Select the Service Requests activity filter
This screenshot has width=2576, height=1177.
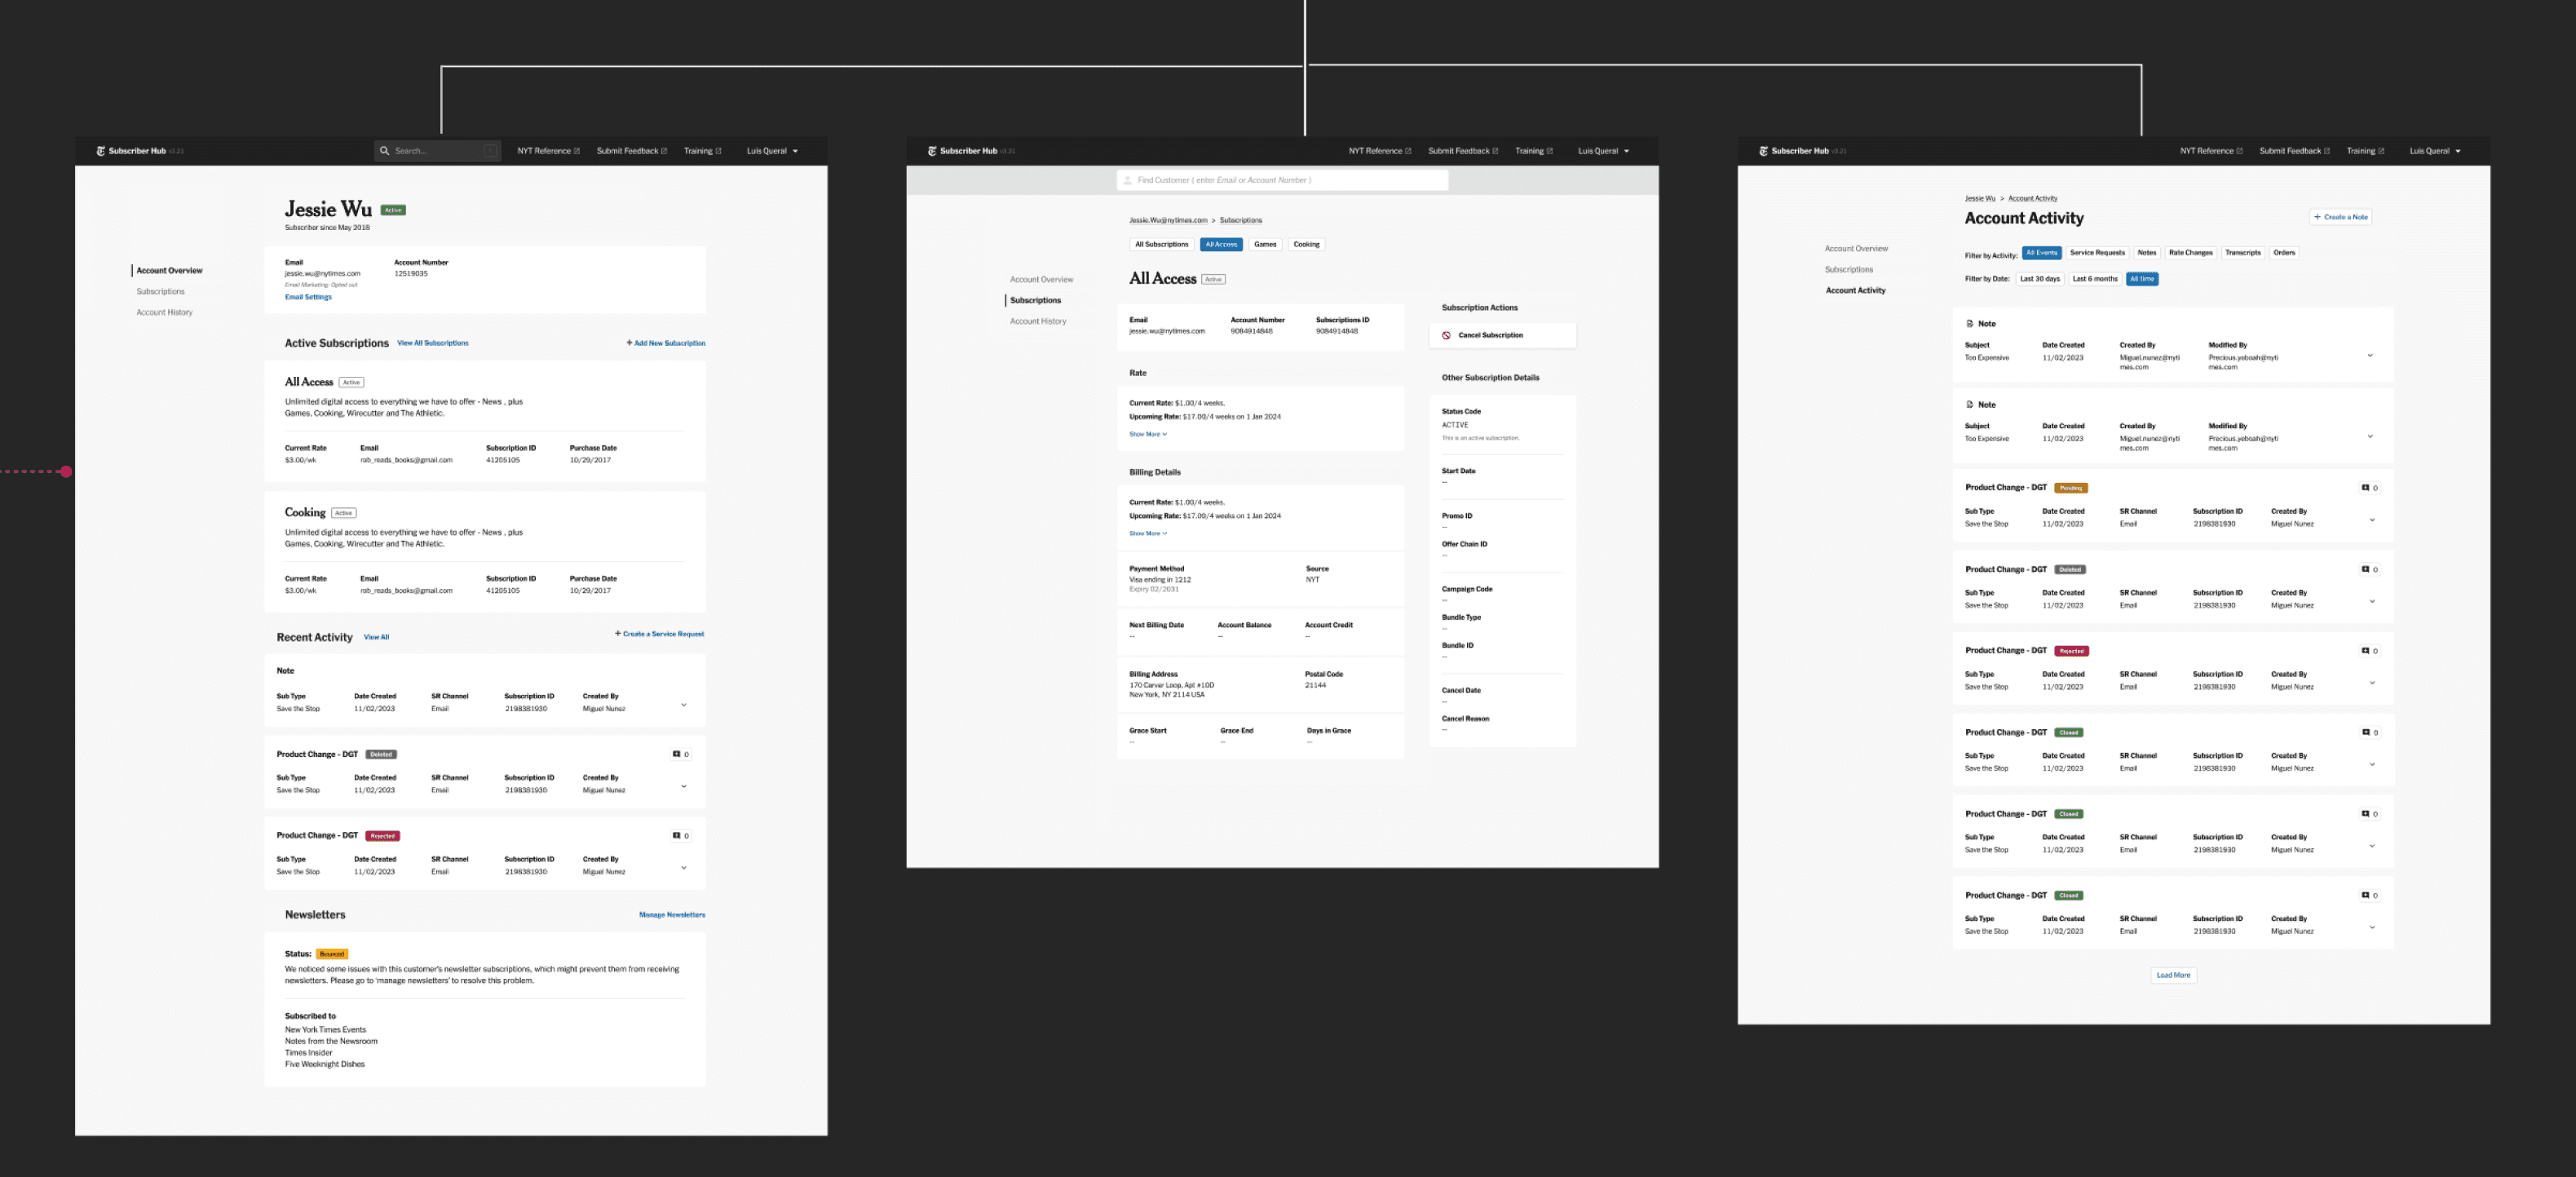click(x=2097, y=253)
